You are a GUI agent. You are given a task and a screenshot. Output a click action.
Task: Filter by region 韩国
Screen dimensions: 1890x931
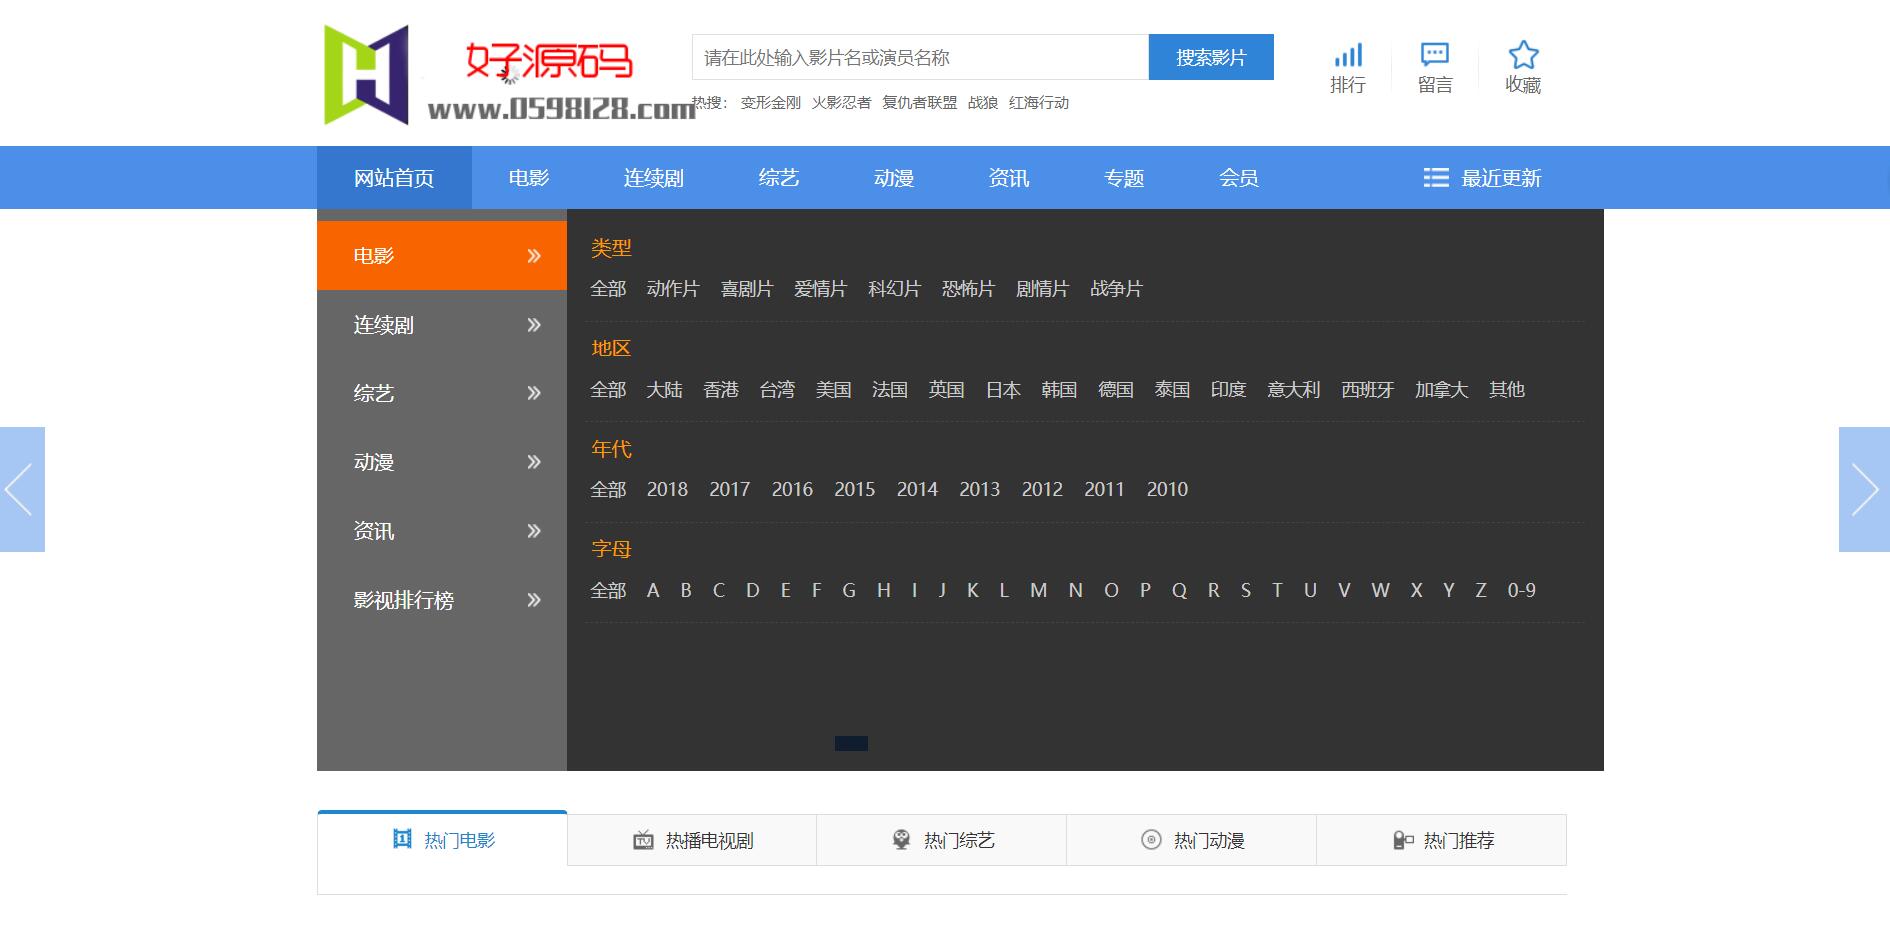[1059, 390]
